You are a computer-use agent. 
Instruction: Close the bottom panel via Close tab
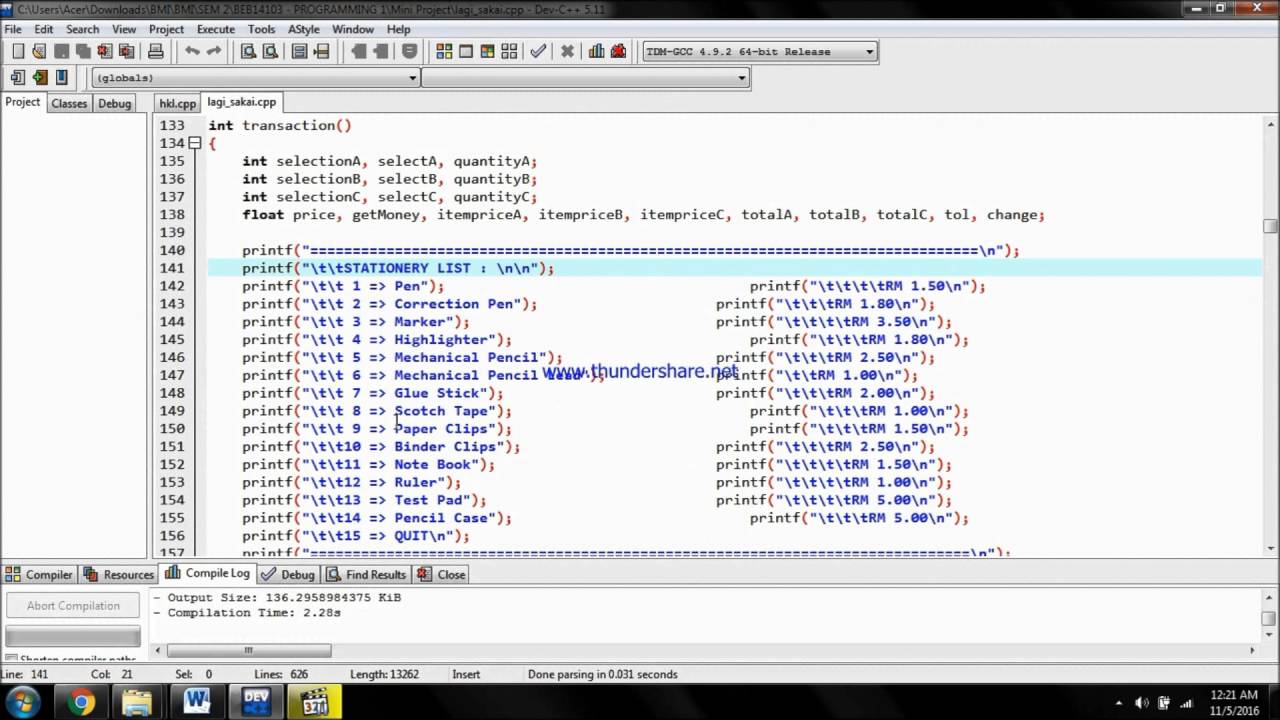tap(441, 574)
